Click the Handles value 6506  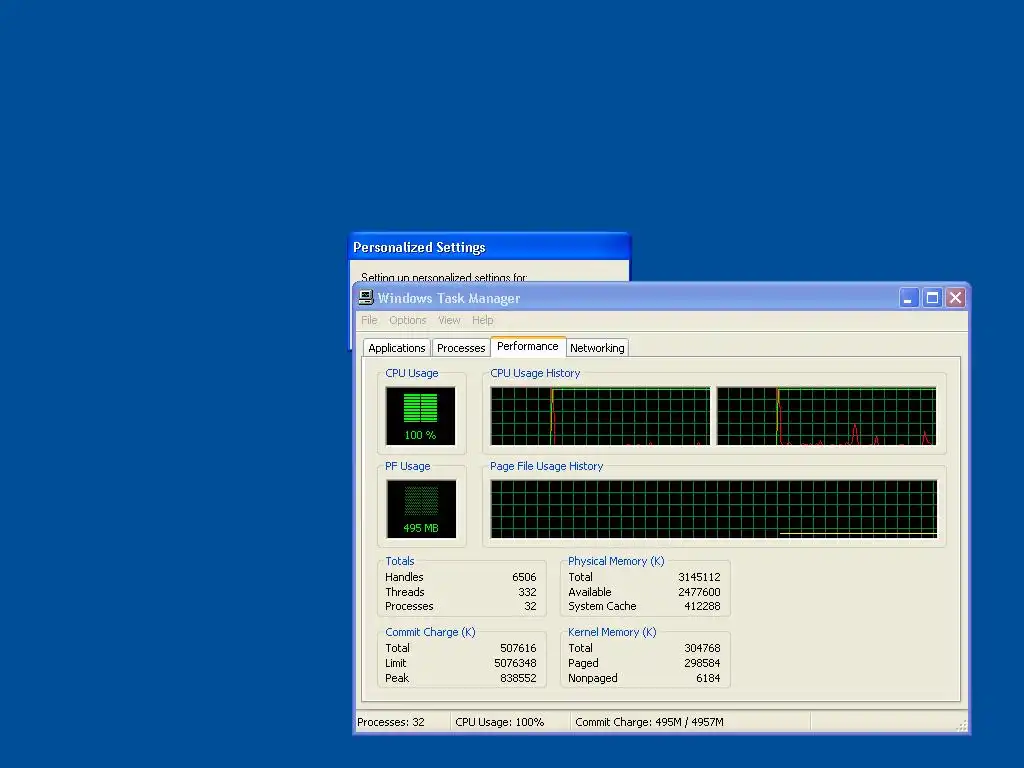point(524,577)
